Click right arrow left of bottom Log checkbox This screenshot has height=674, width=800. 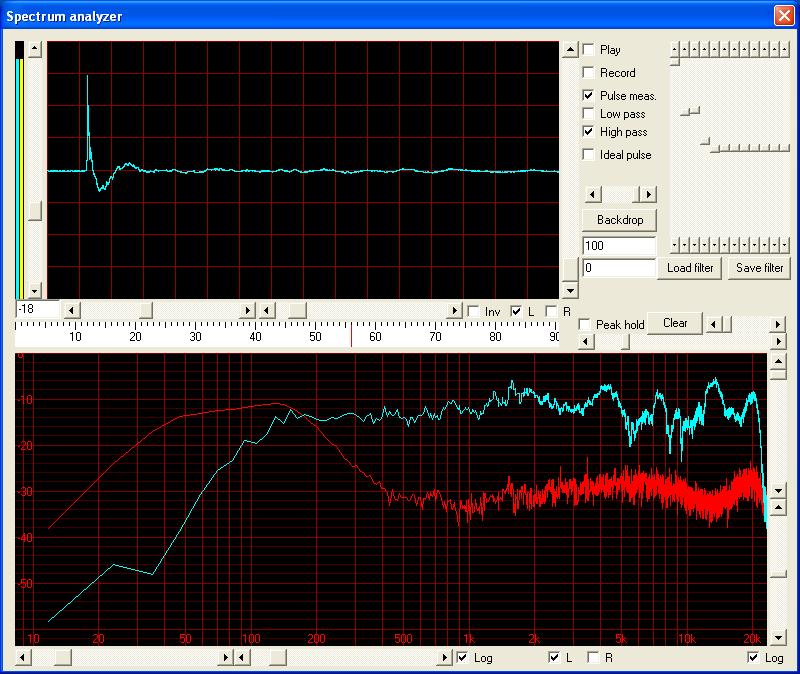445,658
